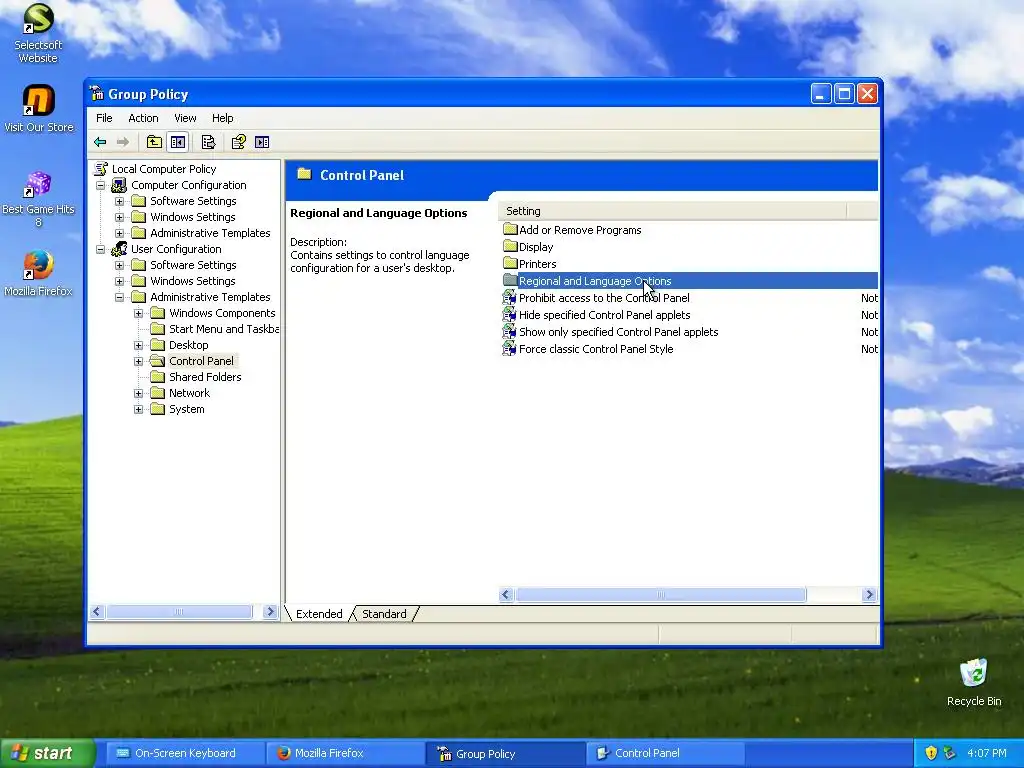The height and width of the screenshot is (768, 1024).
Task: Click the Group Policy title bar icon
Action: (97, 93)
